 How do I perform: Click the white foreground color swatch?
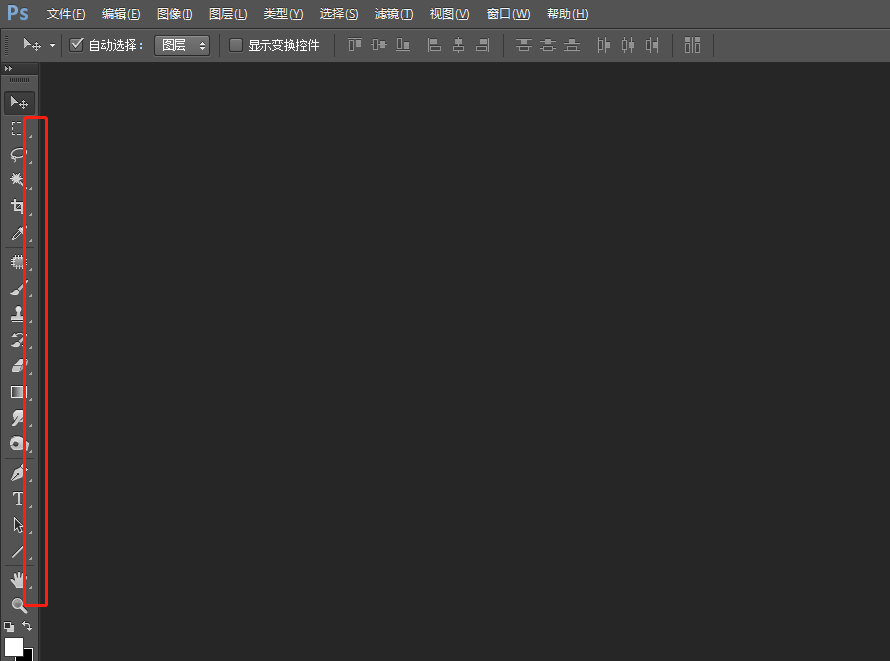[14, 646]
